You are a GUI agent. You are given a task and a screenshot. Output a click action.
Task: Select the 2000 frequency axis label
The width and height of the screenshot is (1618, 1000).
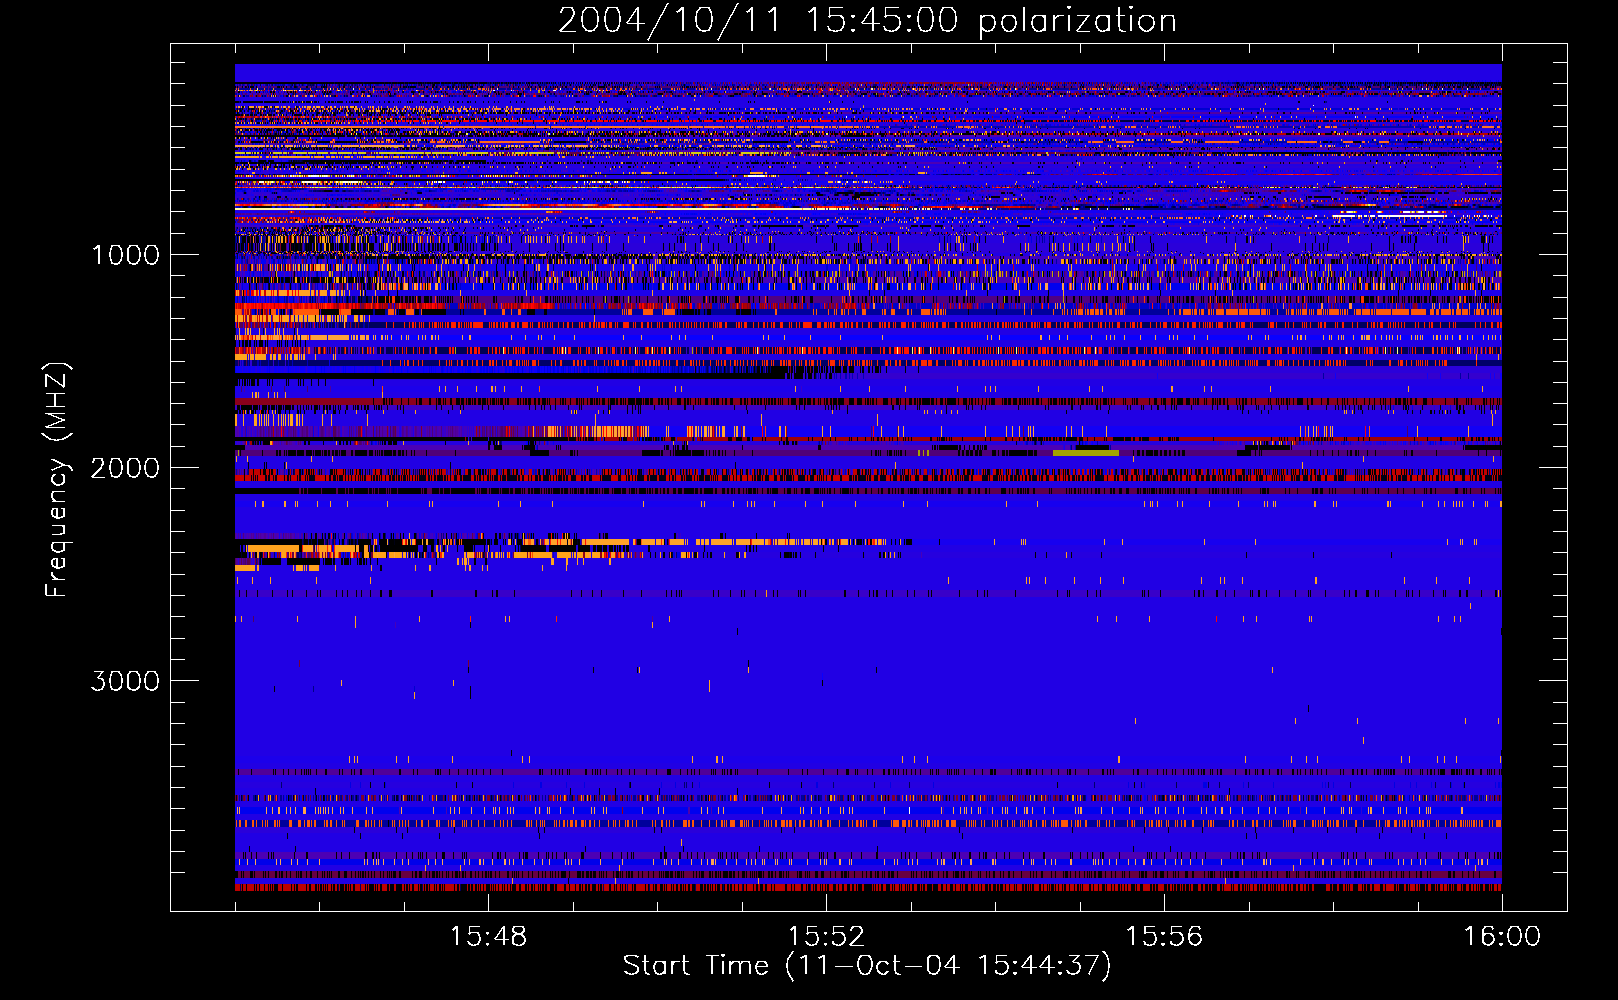click(x=125, y=468)
